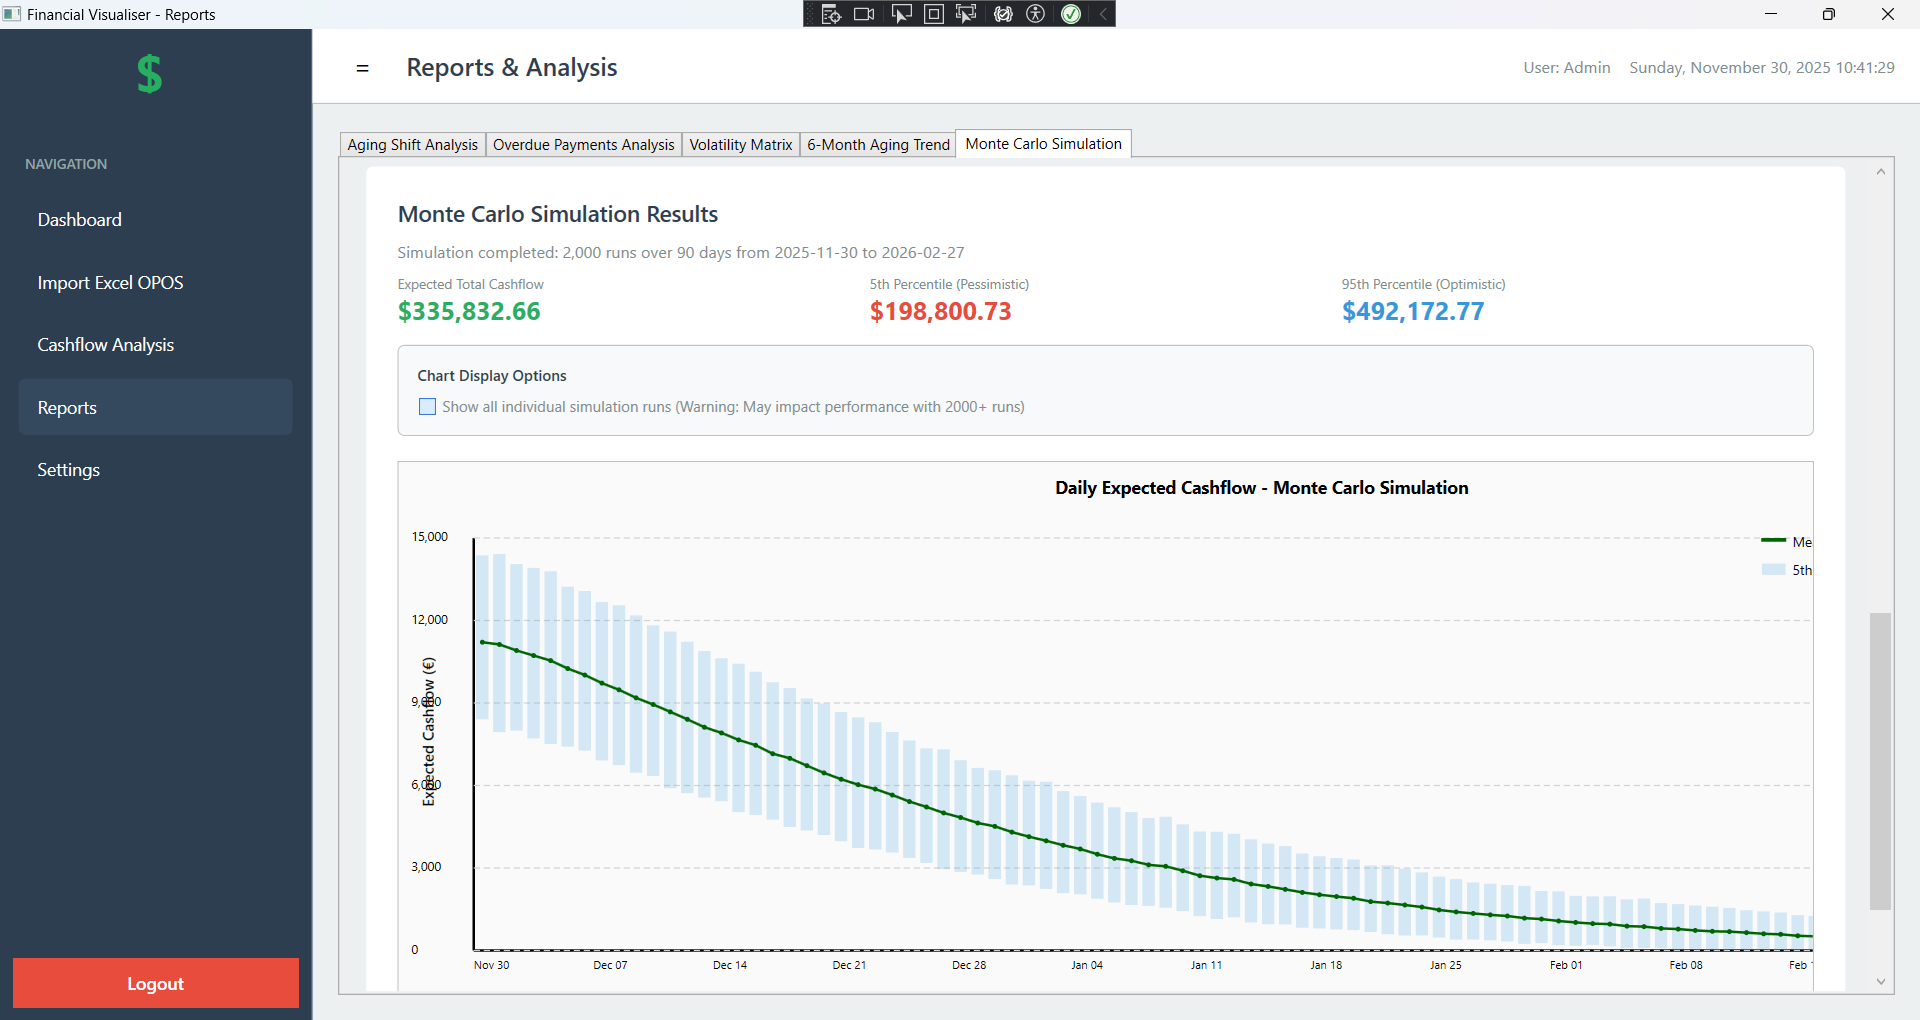
Task: Click the green dollar sign logo
Action: coord(150,74)
